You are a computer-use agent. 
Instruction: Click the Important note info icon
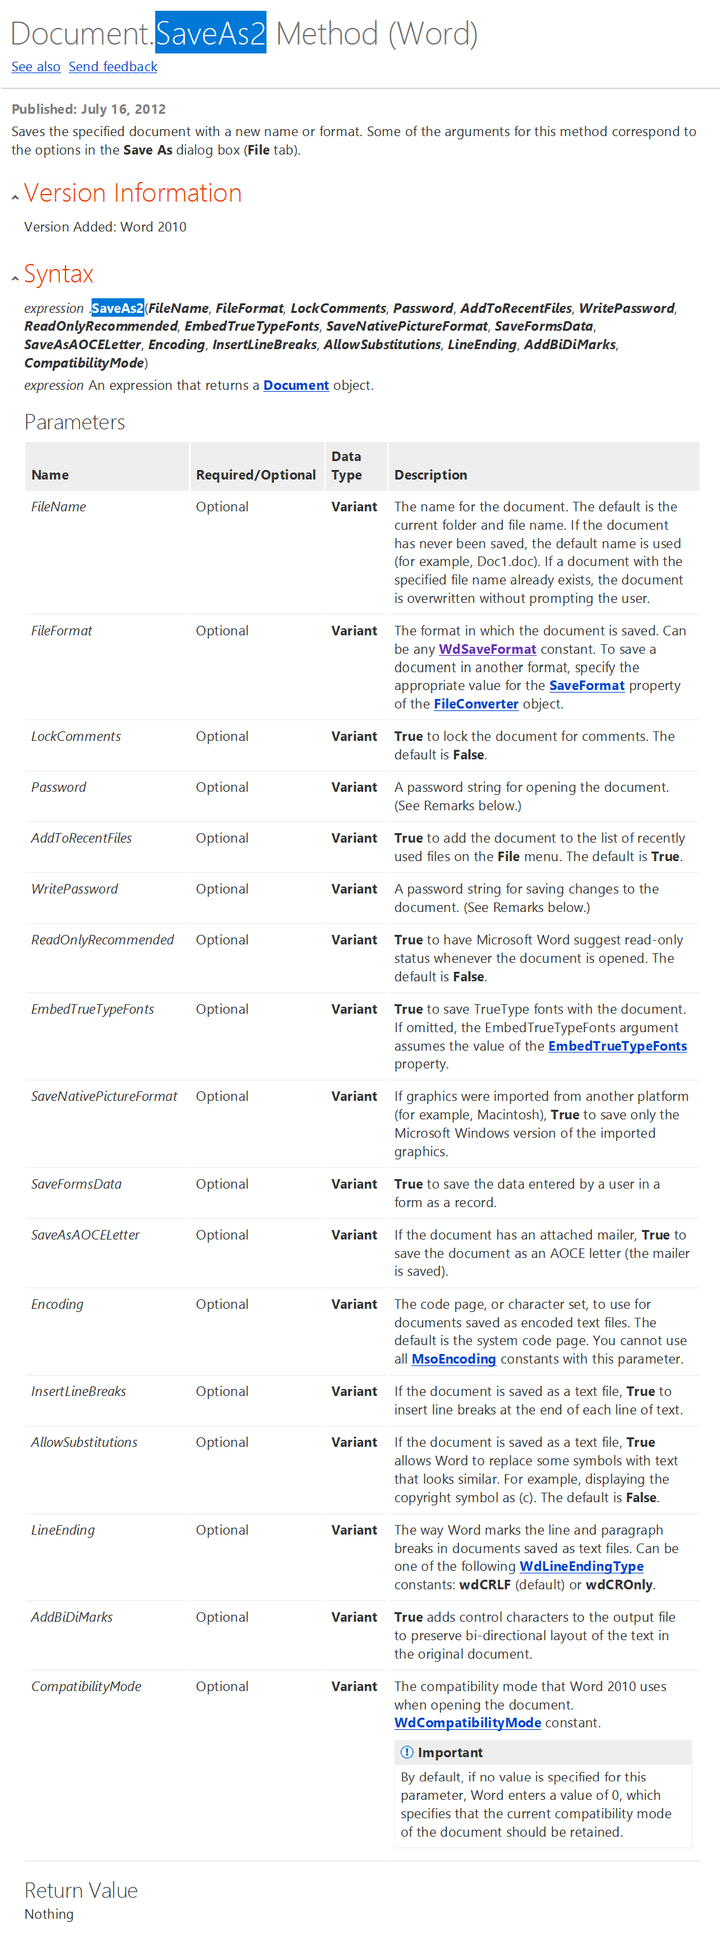click(407, 1752)
